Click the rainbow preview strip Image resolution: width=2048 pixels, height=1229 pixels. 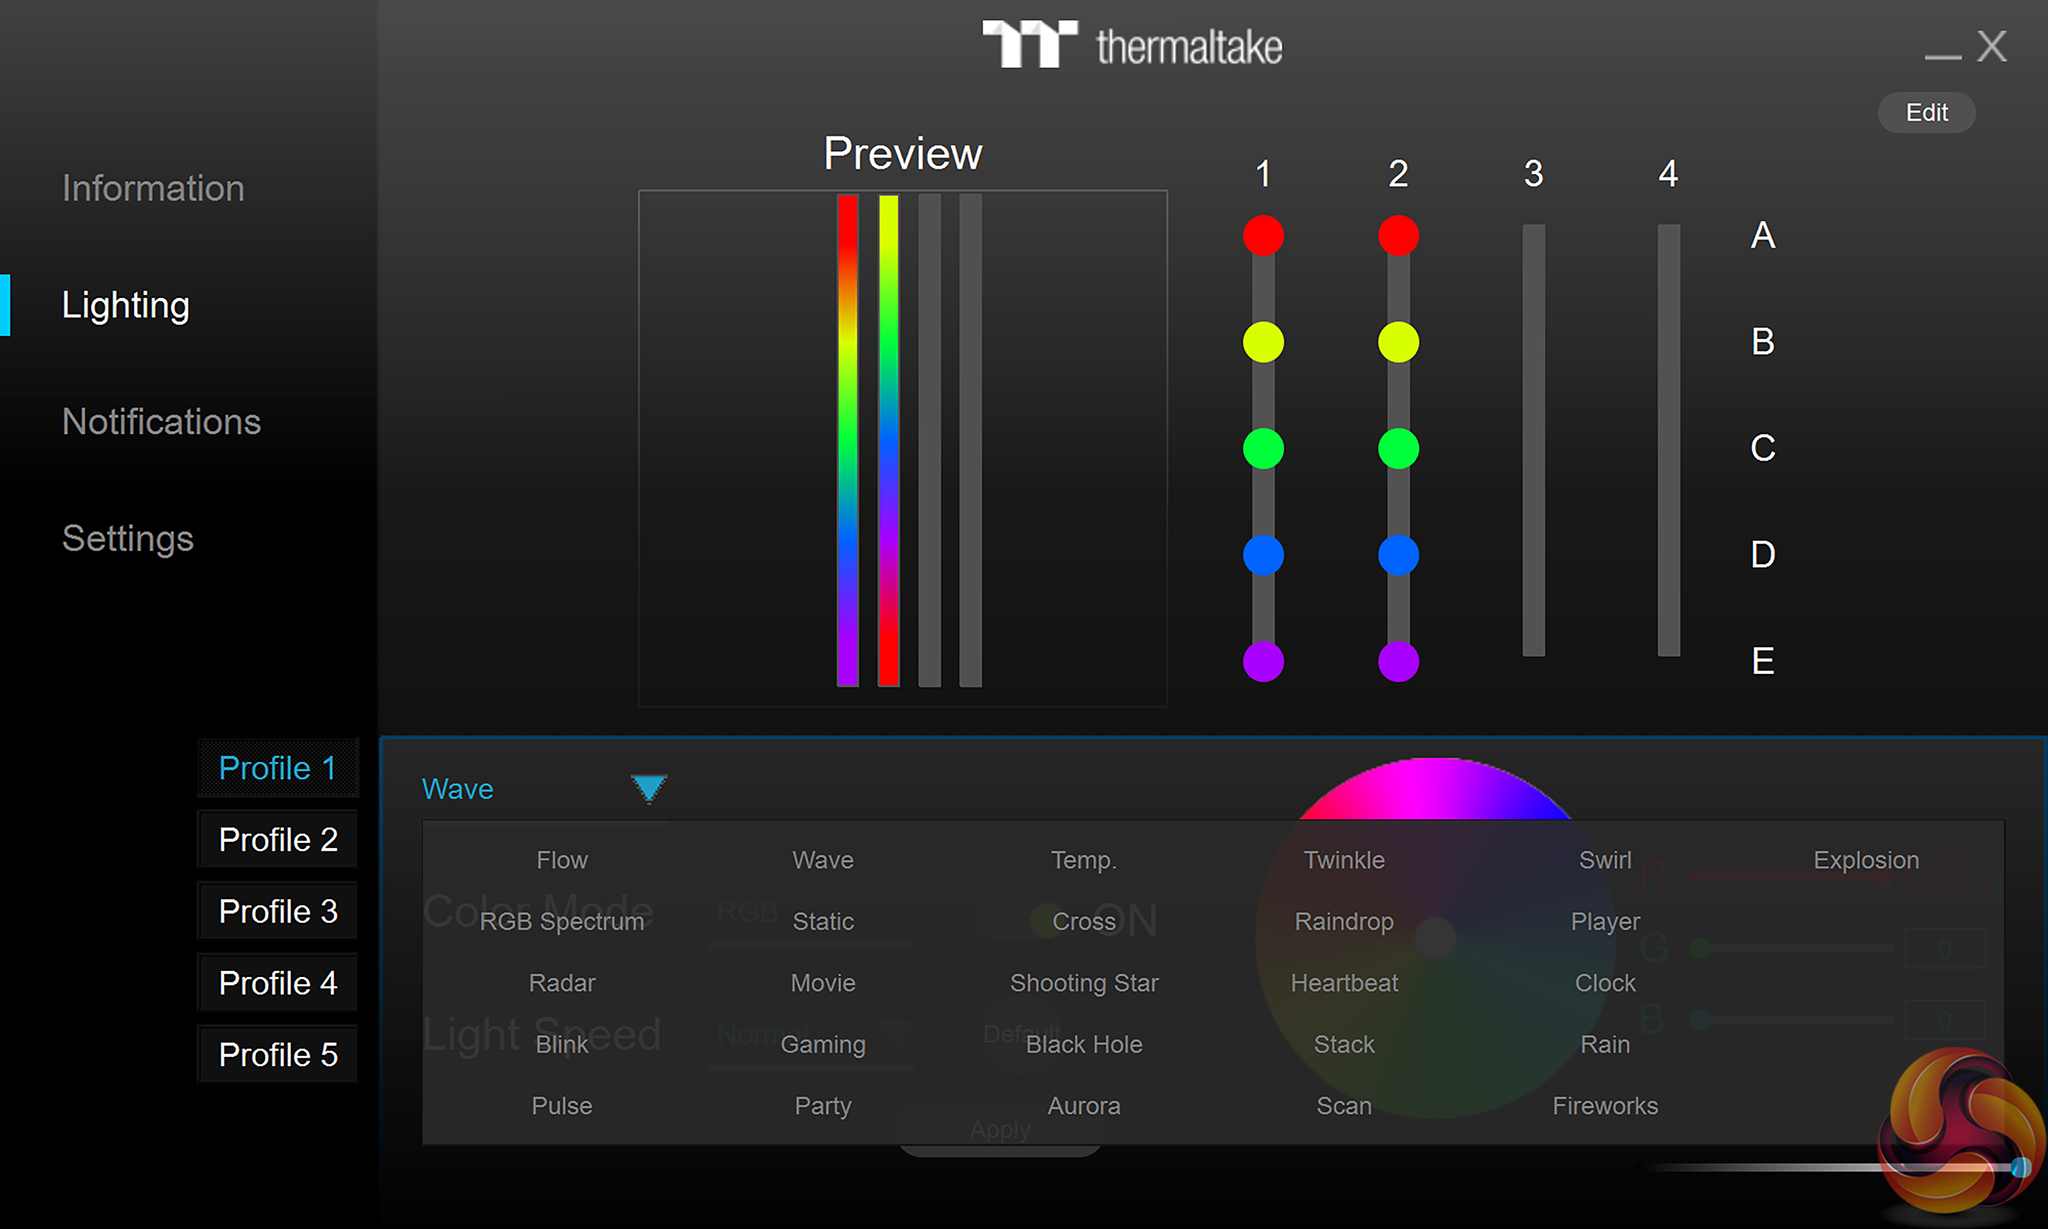(x=848, y=440)
